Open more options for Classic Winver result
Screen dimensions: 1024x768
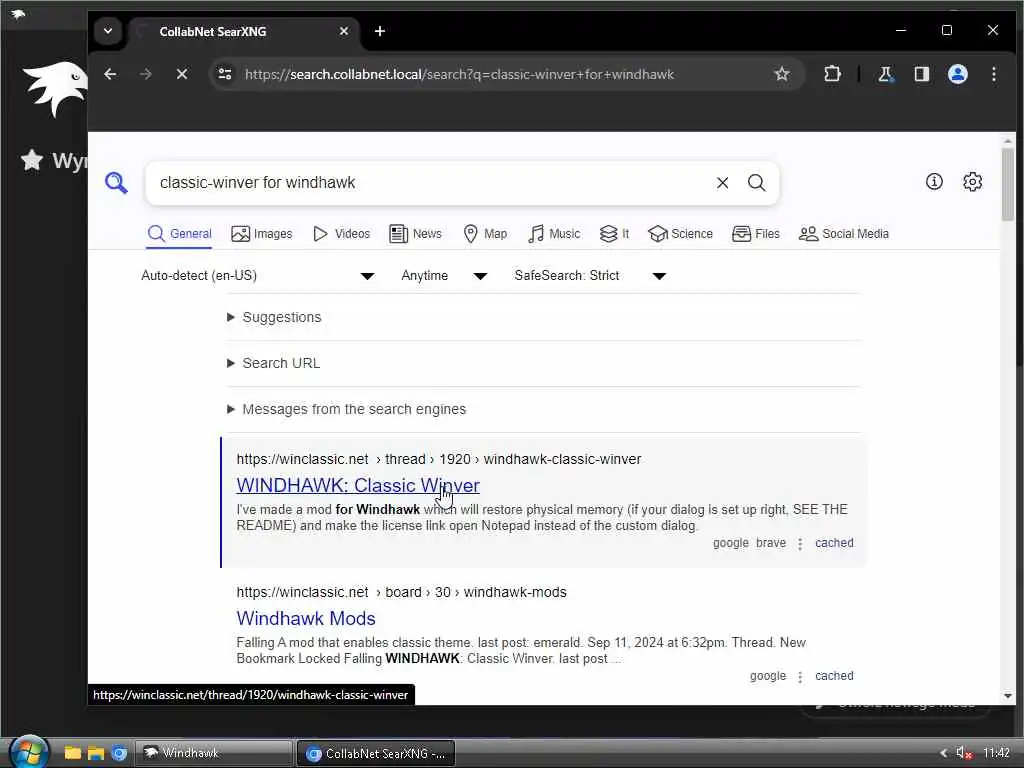pos(800,543)
